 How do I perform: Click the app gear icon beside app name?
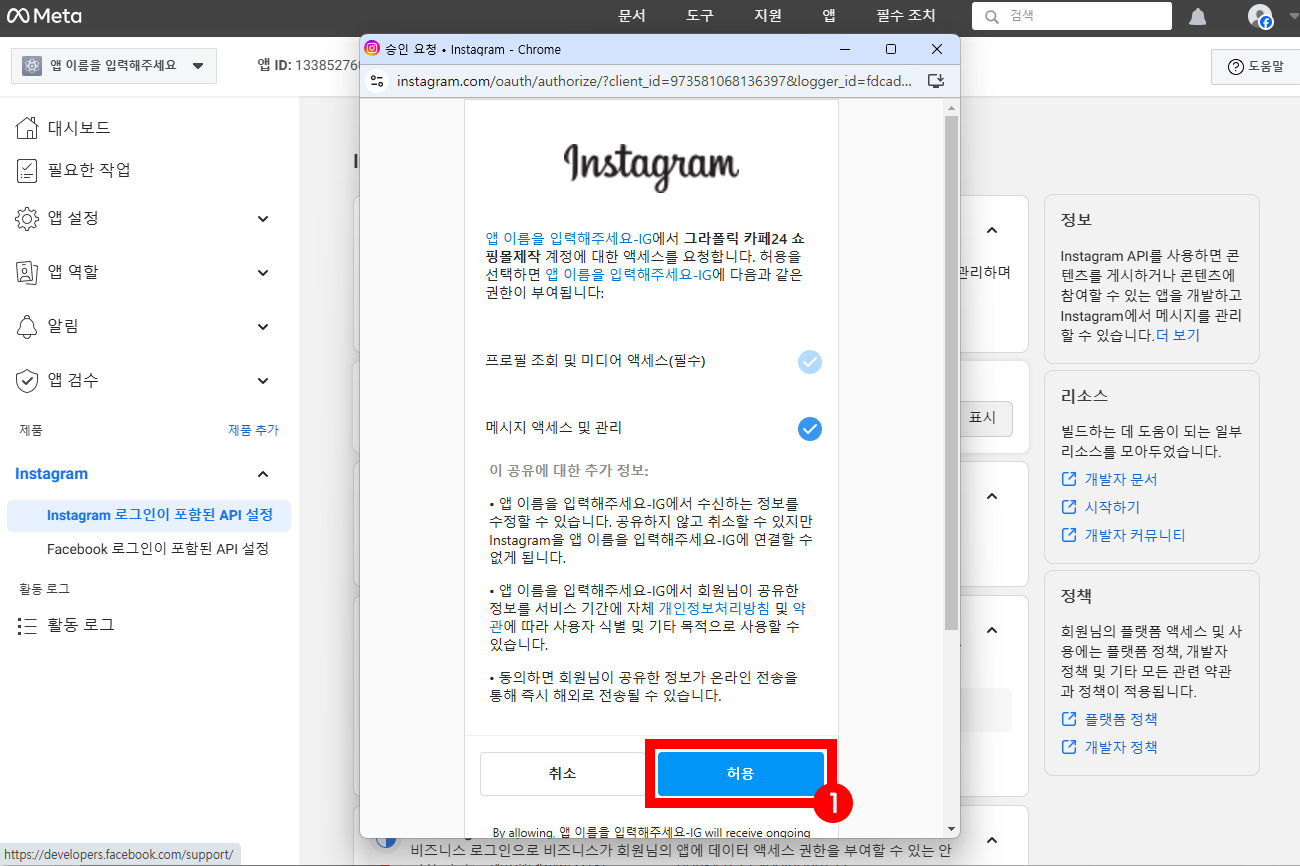tap(32, 65)
